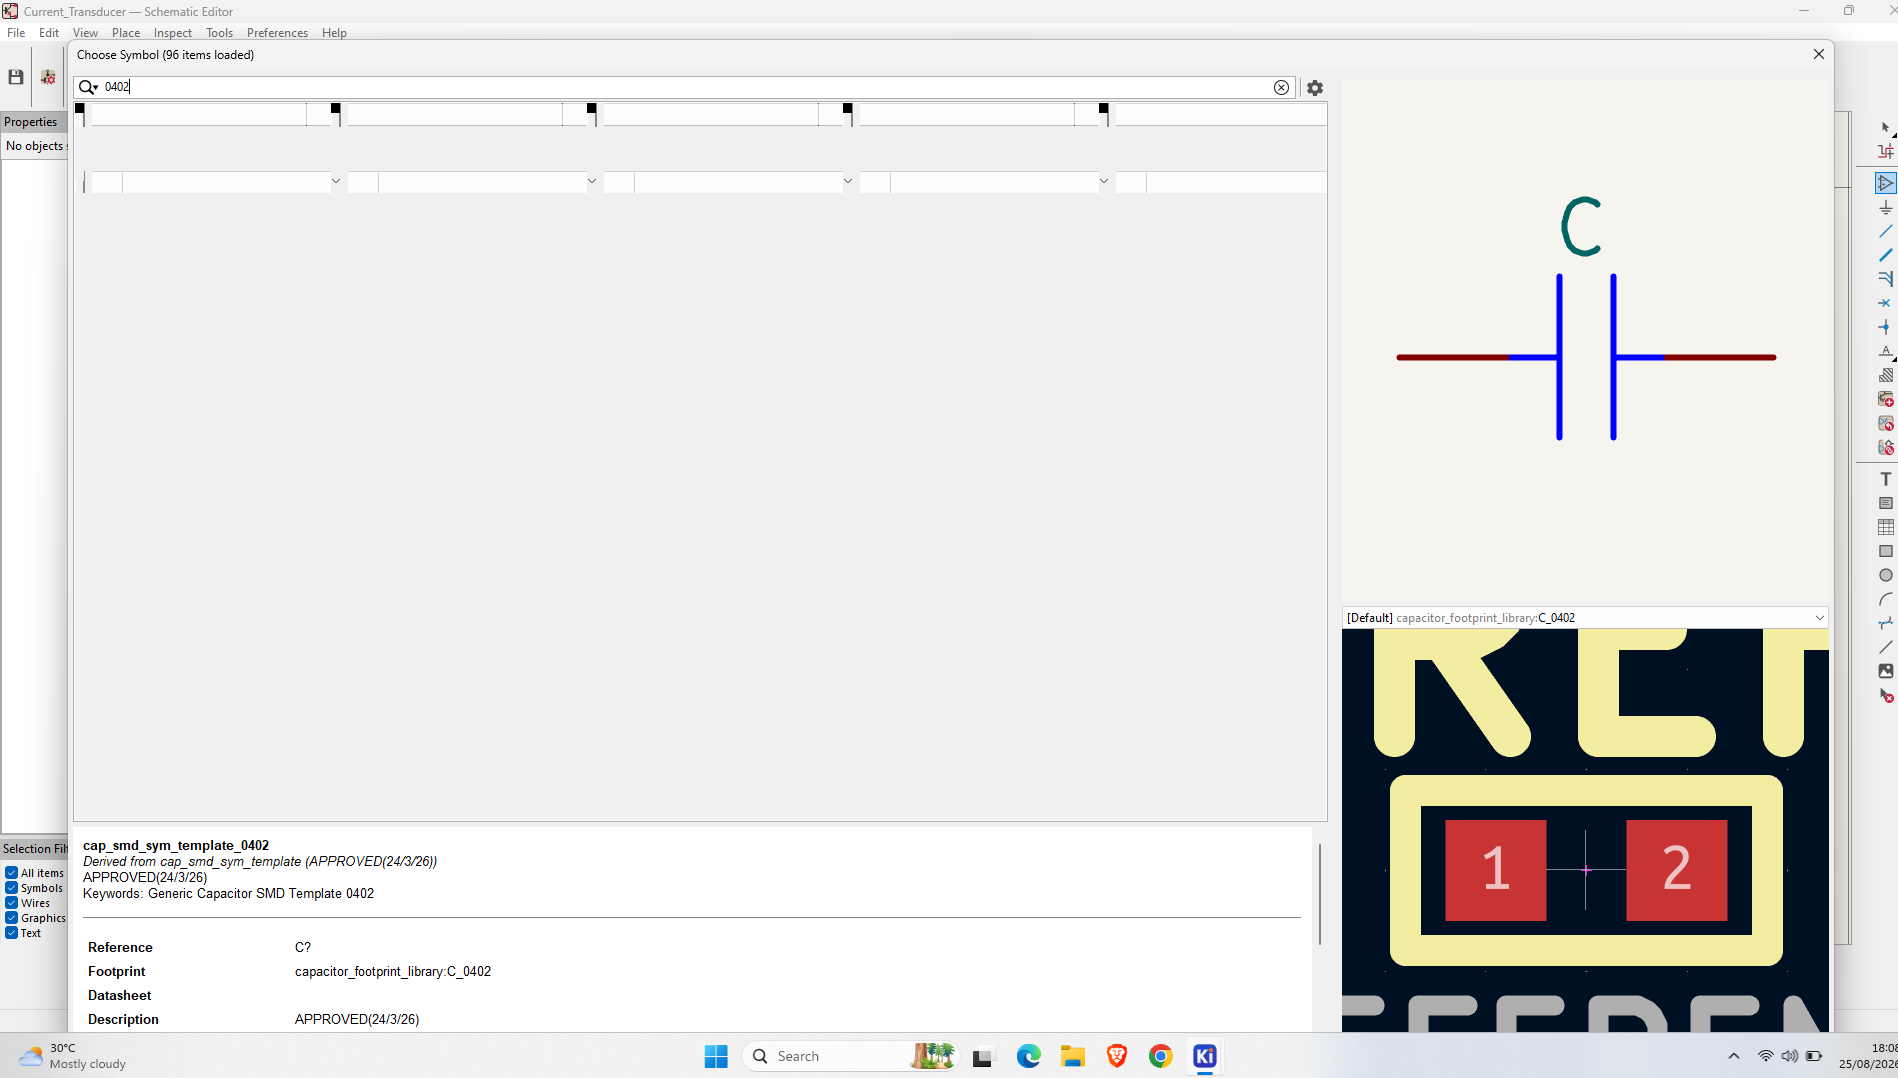Open symbol chooser settings gear

pos(1314,88)
